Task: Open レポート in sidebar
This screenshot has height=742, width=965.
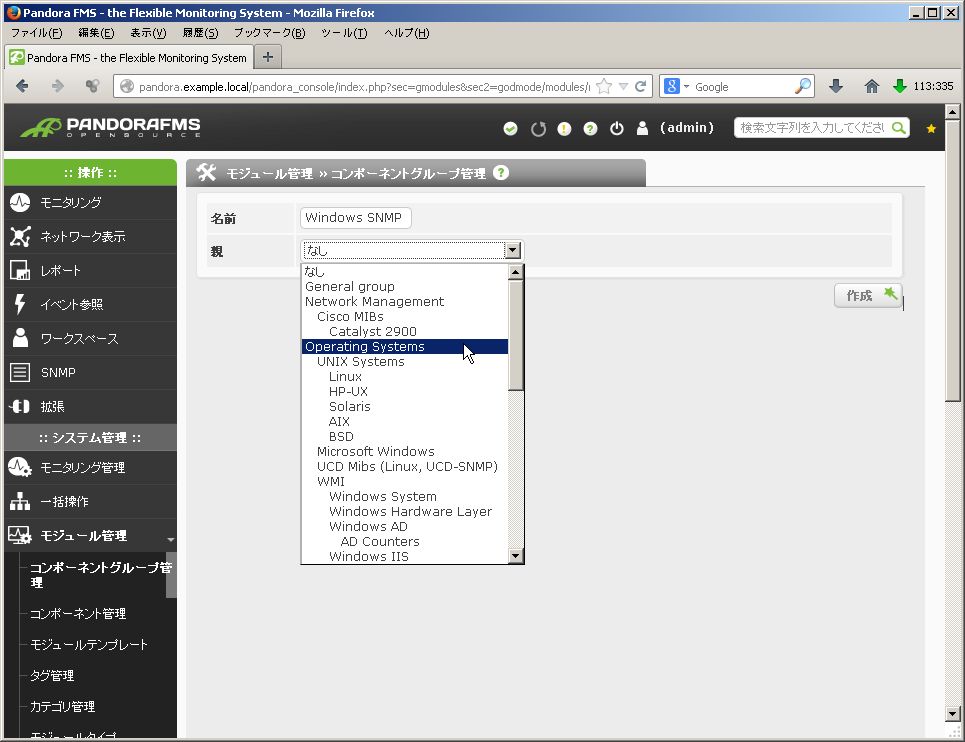Action: coord(90,270)
